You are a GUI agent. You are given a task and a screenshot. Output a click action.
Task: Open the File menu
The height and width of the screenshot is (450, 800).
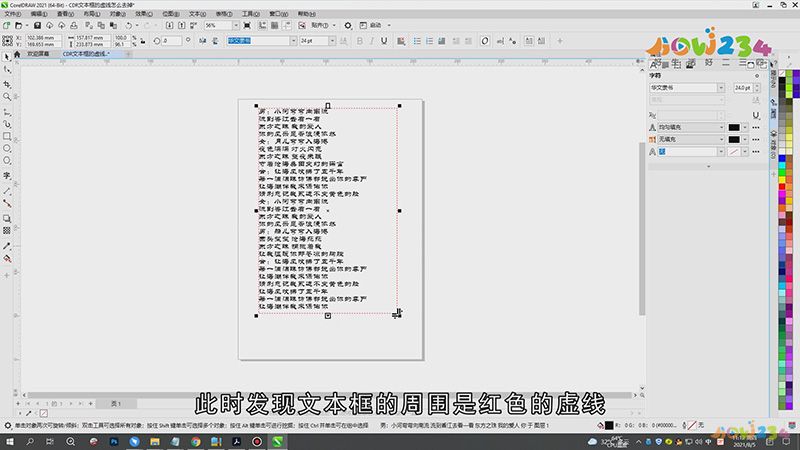coord(13,14)
